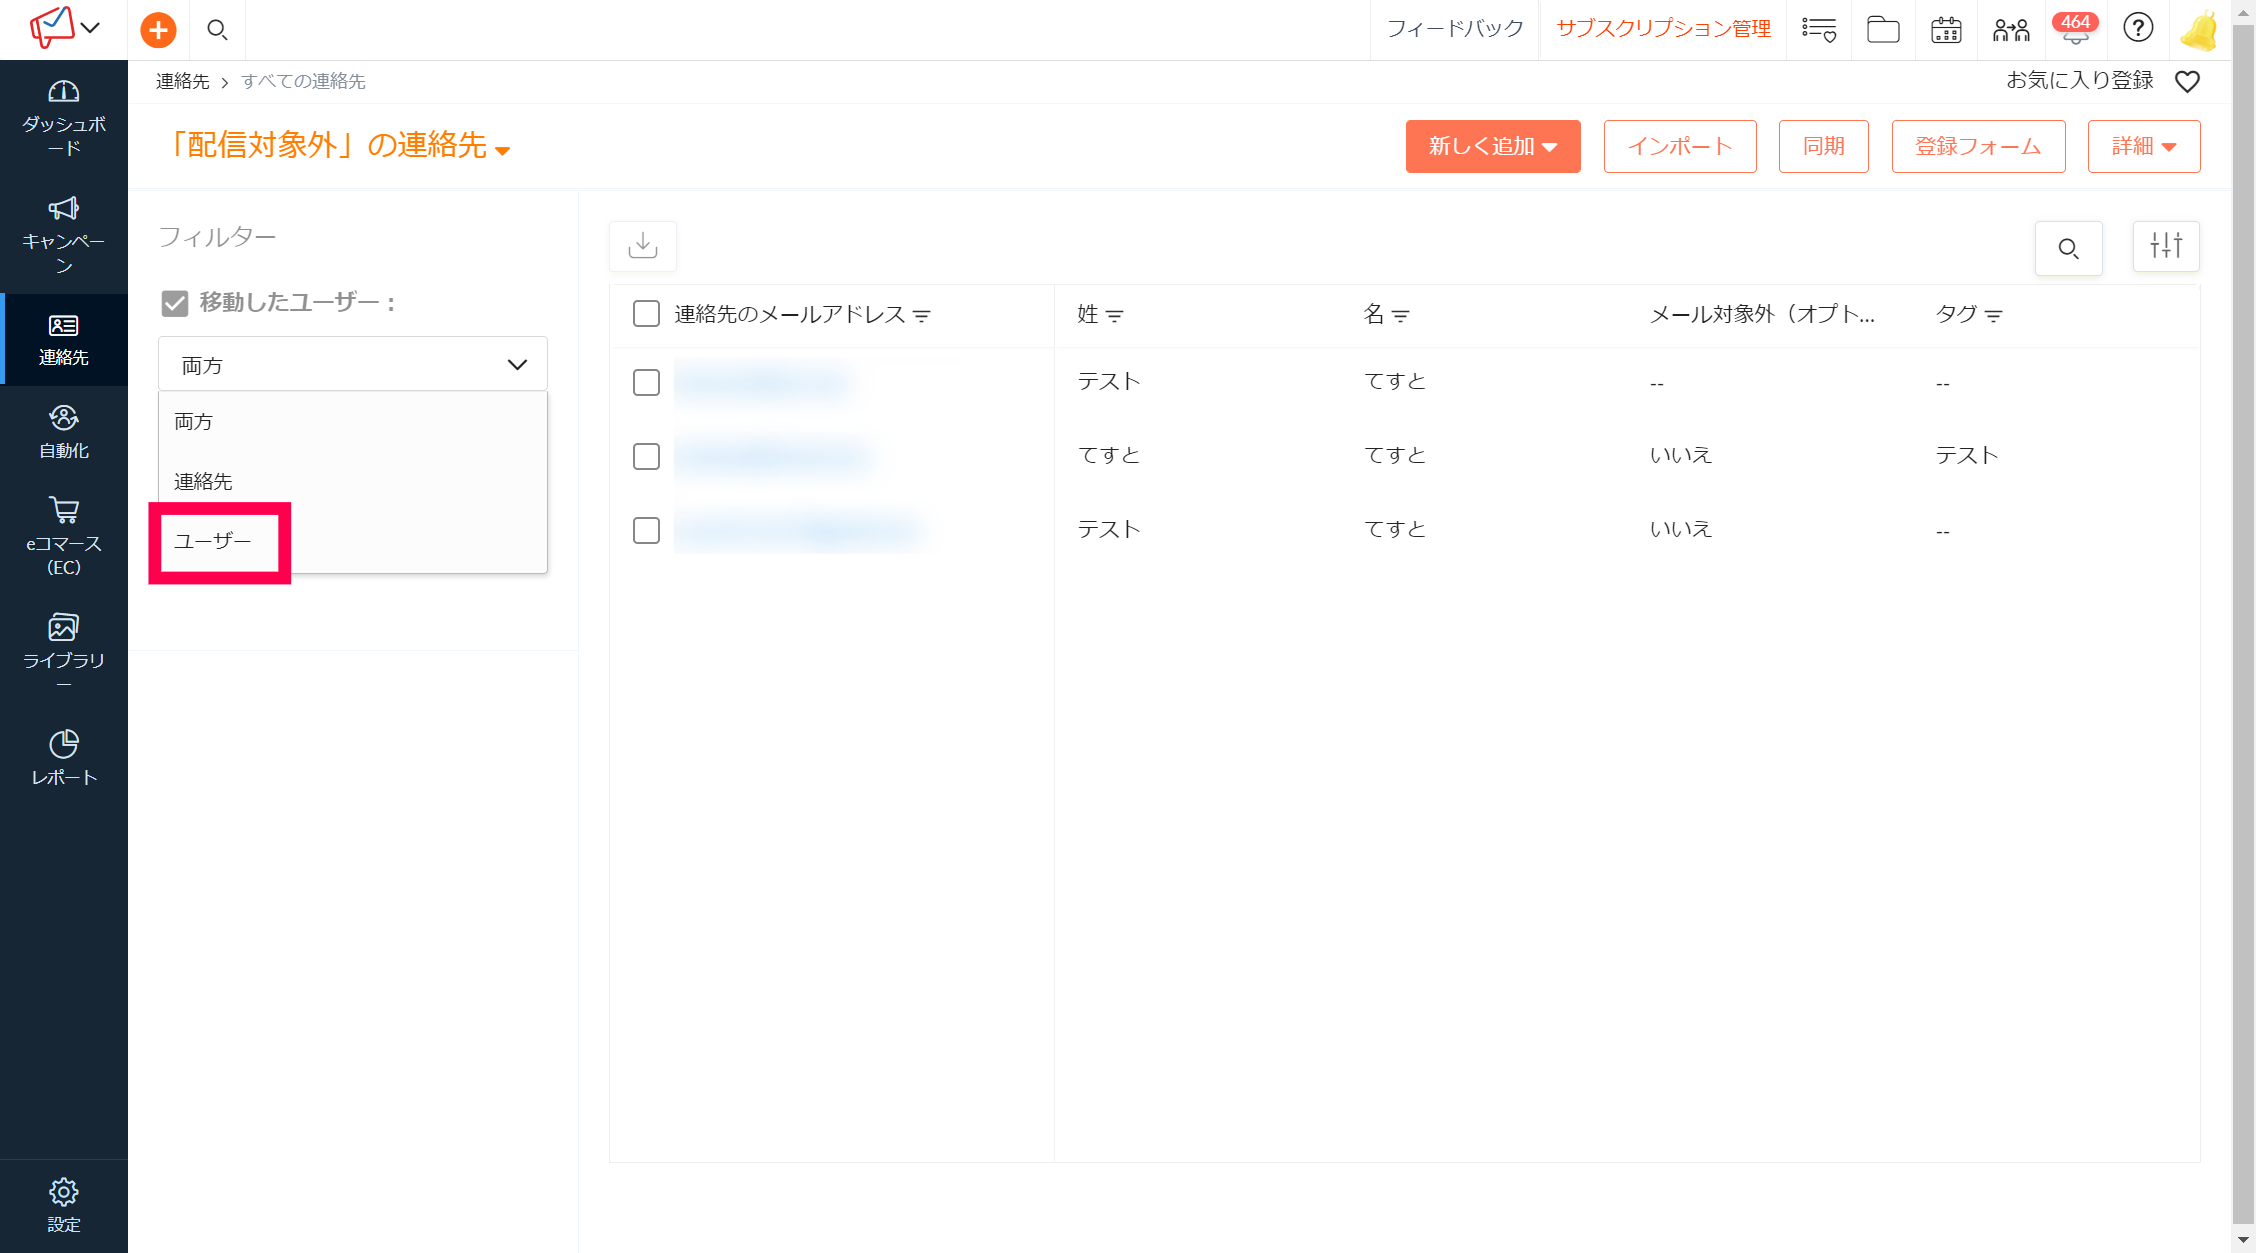Open キャンペーン in left sidebar
The image size is (2256, 1253).
click(64, 235)
